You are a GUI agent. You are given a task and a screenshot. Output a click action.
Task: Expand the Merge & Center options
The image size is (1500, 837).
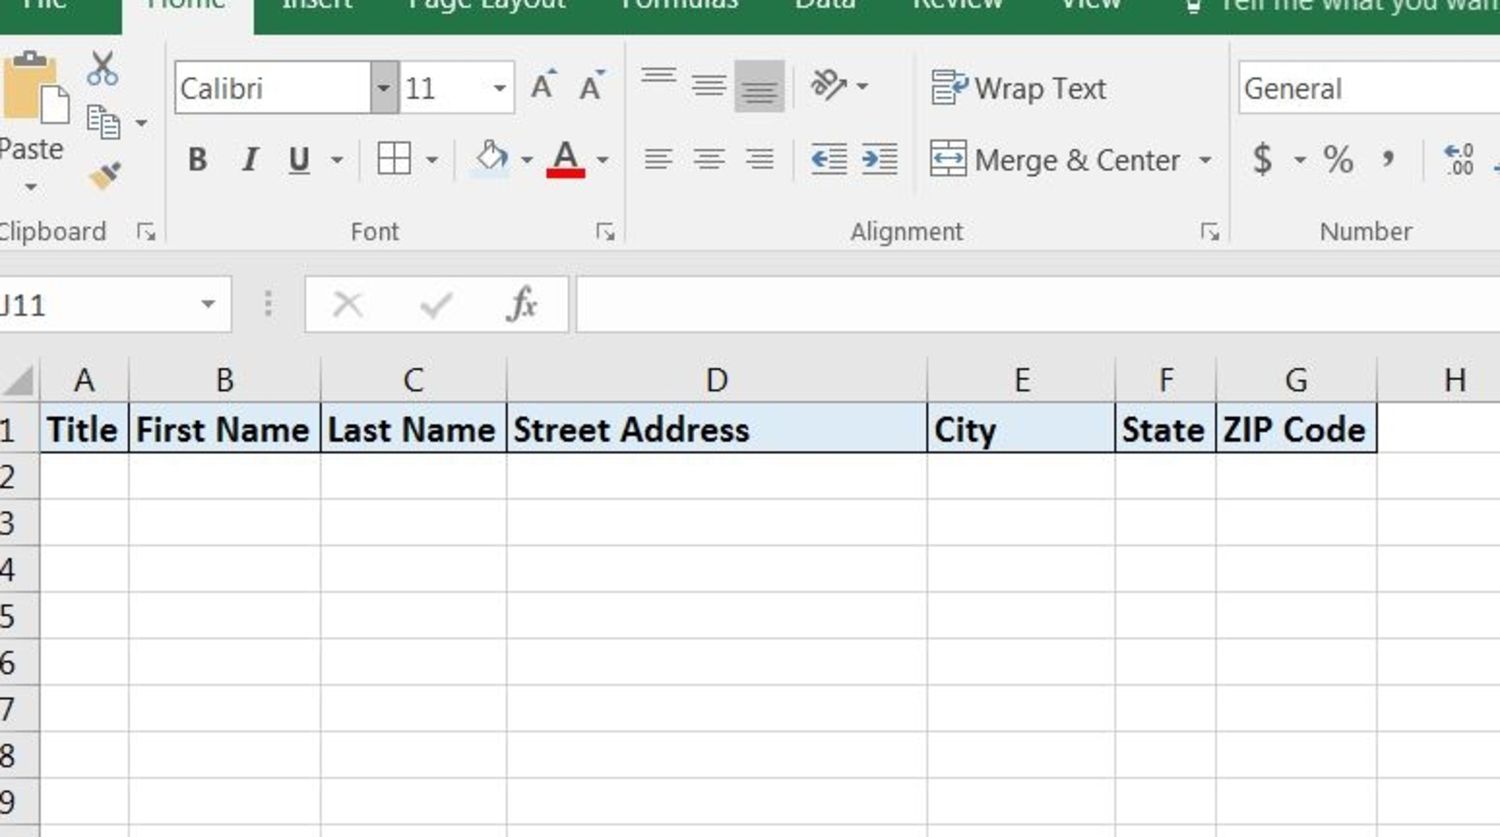click(1207, 160)
